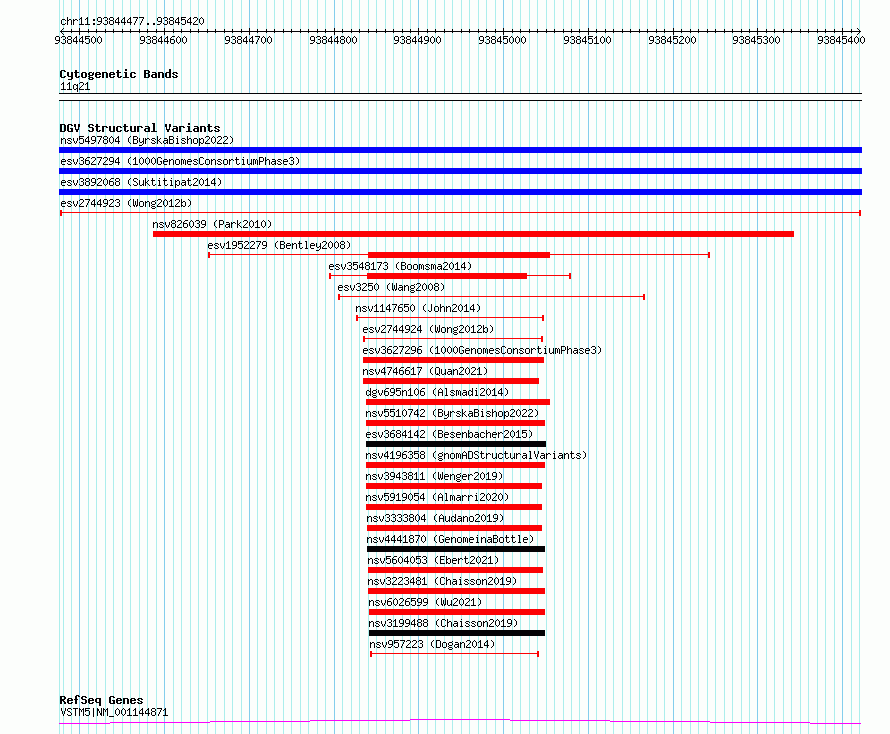890x734 pixels.
Task: Click nsv5510742 (ByrskaBishop2022) label
Action: (x=452, y=413)
